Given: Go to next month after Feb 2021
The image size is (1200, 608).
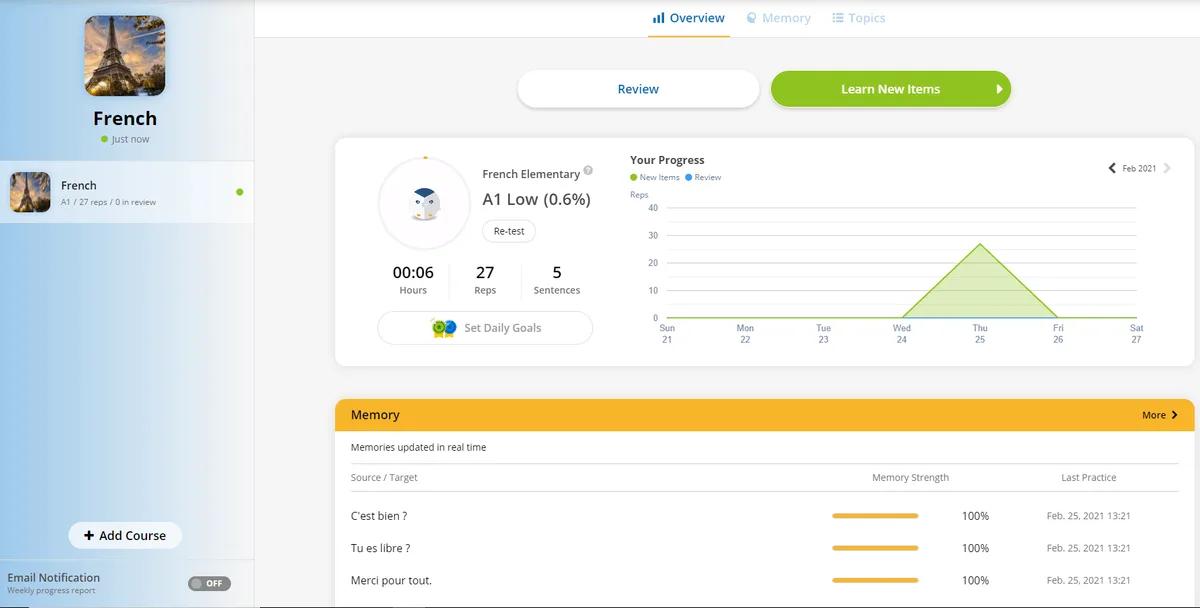Looking at the screenshot, I should click(1167, 168).
